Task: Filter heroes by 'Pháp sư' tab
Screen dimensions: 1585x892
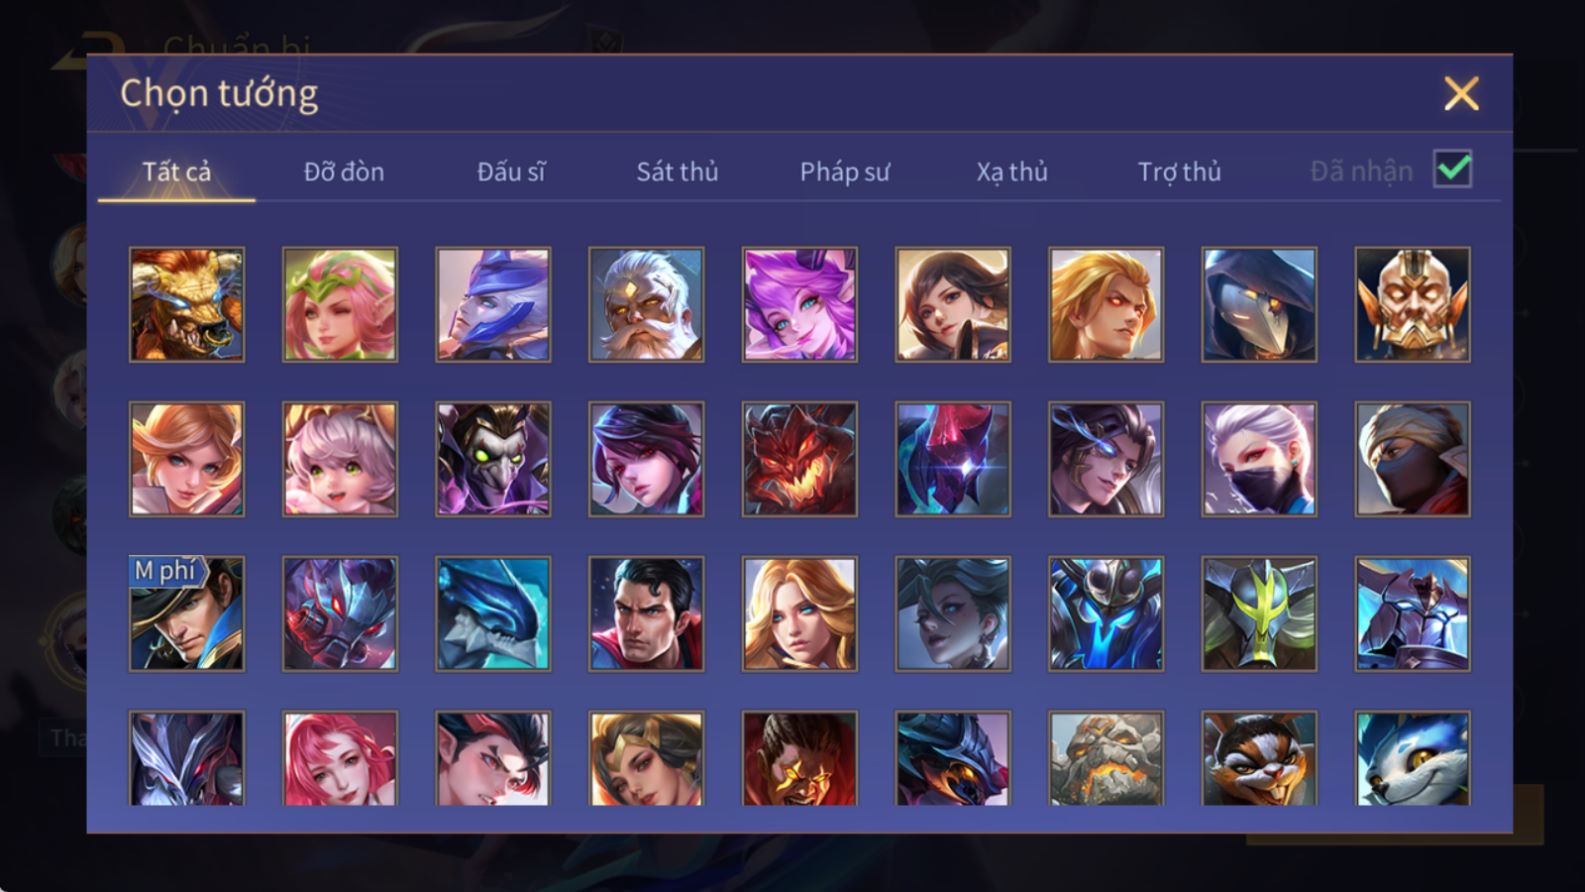Action: click(x=845, y=172)
